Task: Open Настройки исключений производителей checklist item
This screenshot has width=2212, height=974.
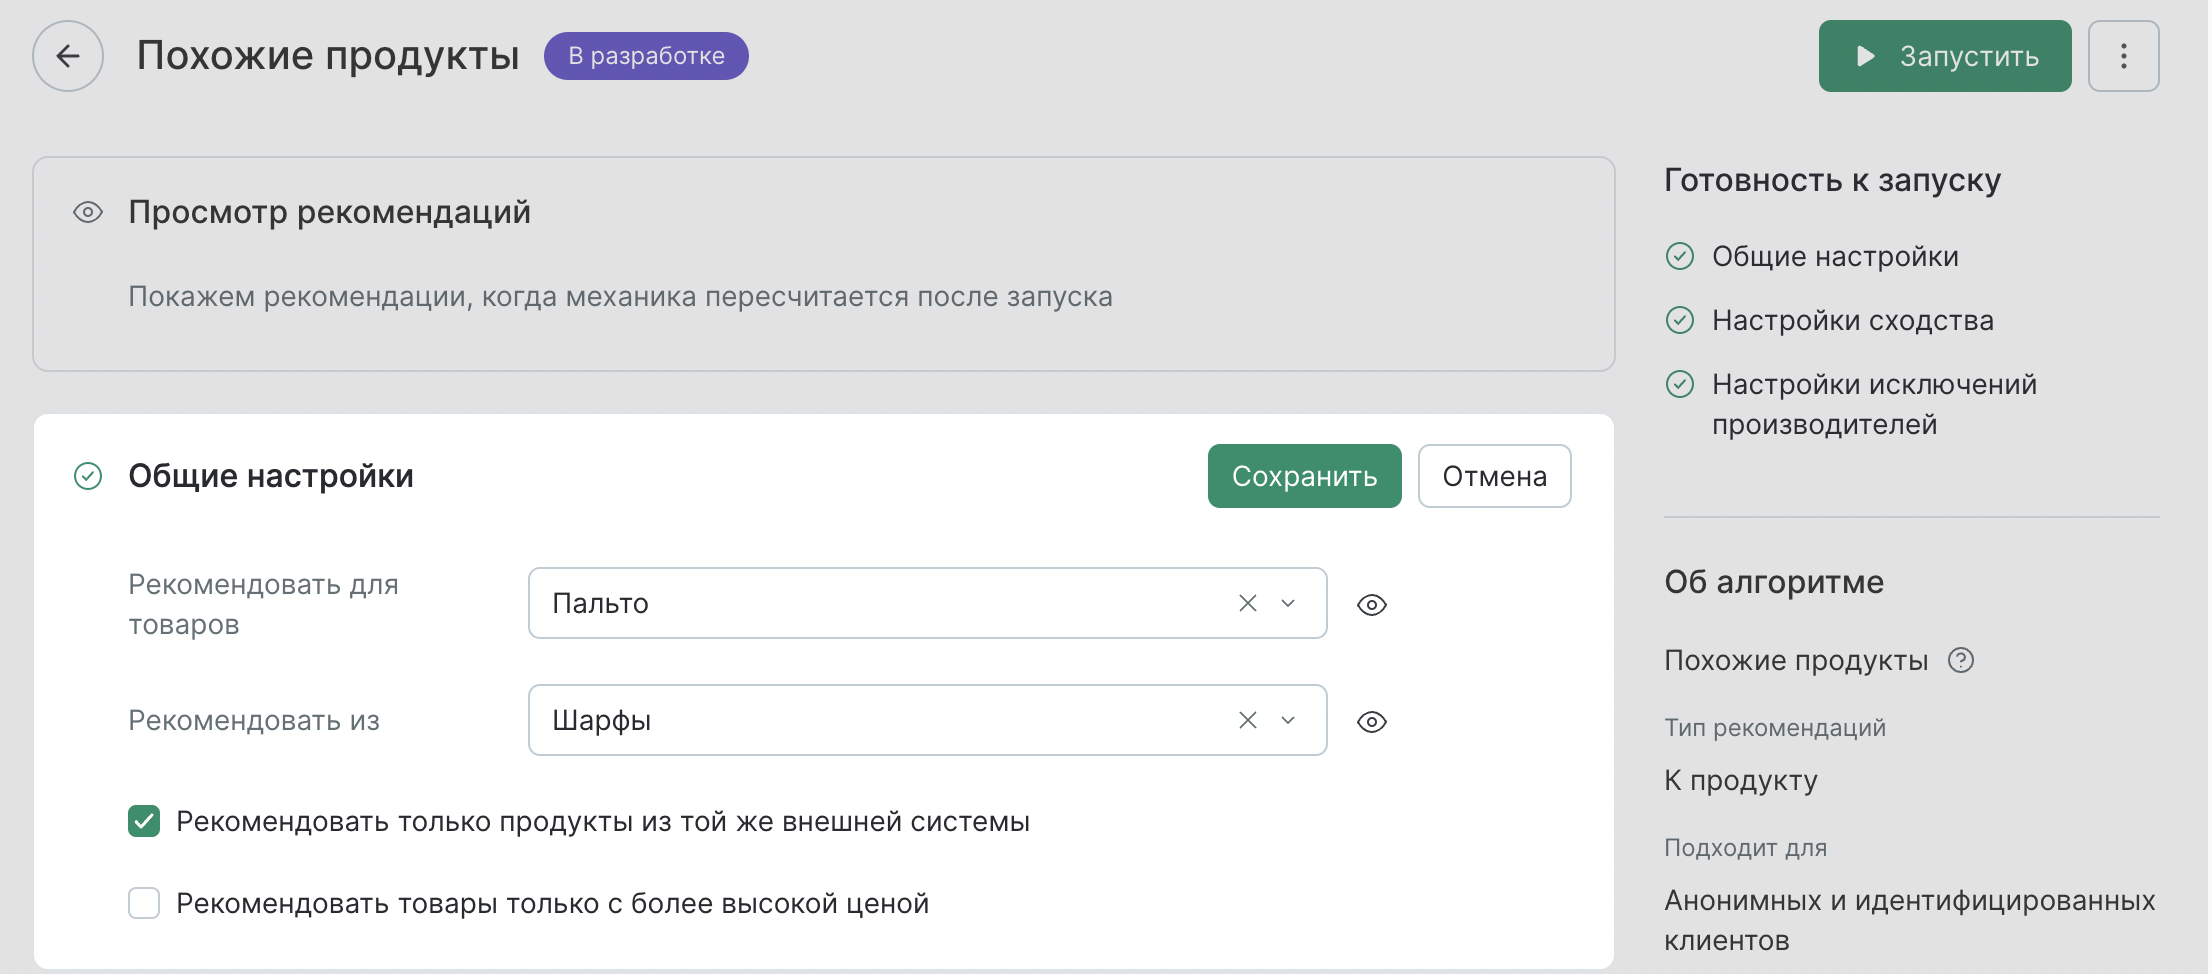Action: (x=1874, y=404)
